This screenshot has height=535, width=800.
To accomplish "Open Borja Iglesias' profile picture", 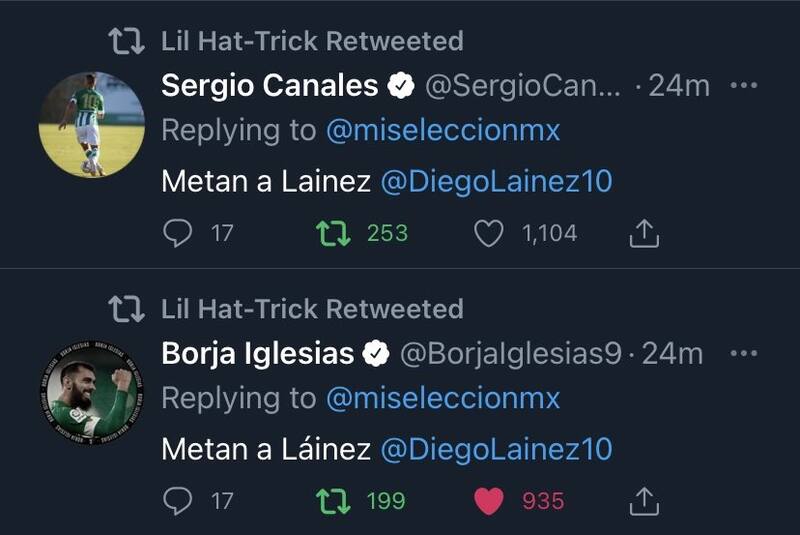I will point(91,392).
